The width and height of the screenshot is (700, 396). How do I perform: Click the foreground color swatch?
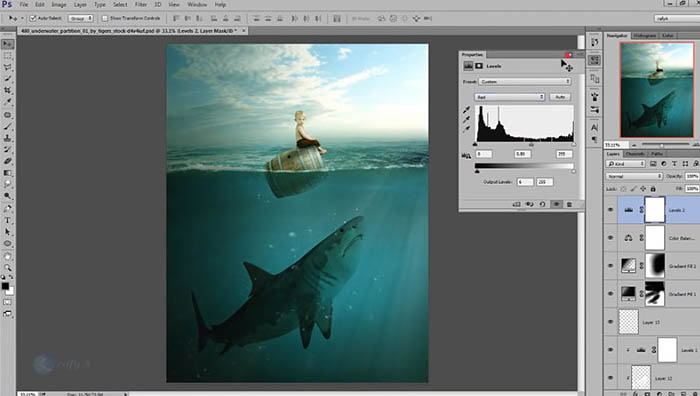pyautogui.click(x=5, y=286)
